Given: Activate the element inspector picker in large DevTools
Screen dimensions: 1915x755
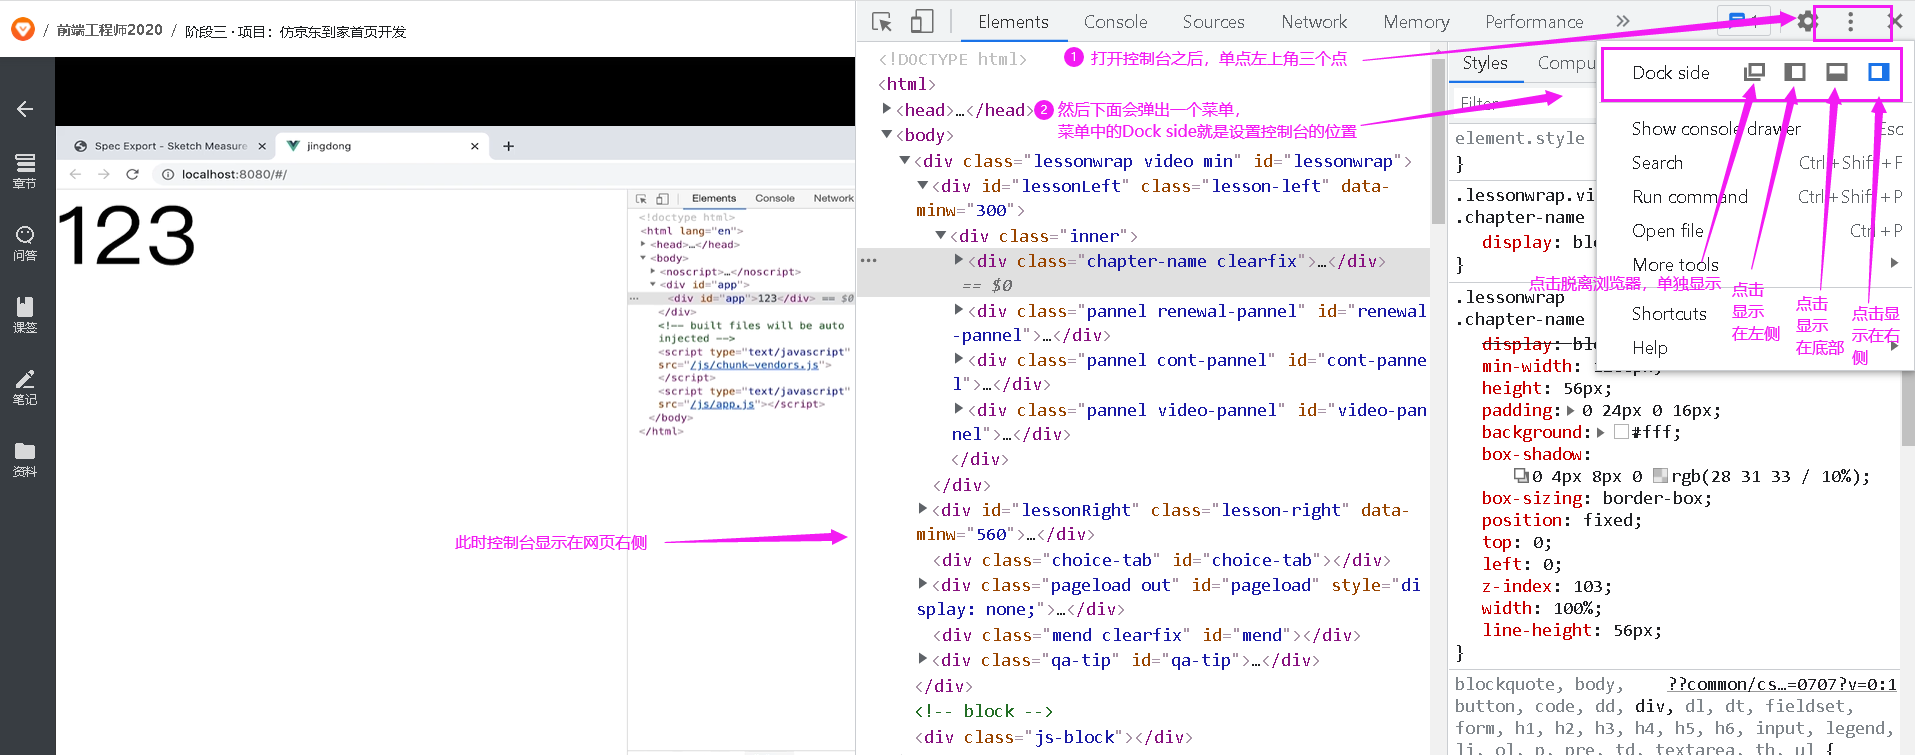Looking at the screenshot, I should point(882,22).
